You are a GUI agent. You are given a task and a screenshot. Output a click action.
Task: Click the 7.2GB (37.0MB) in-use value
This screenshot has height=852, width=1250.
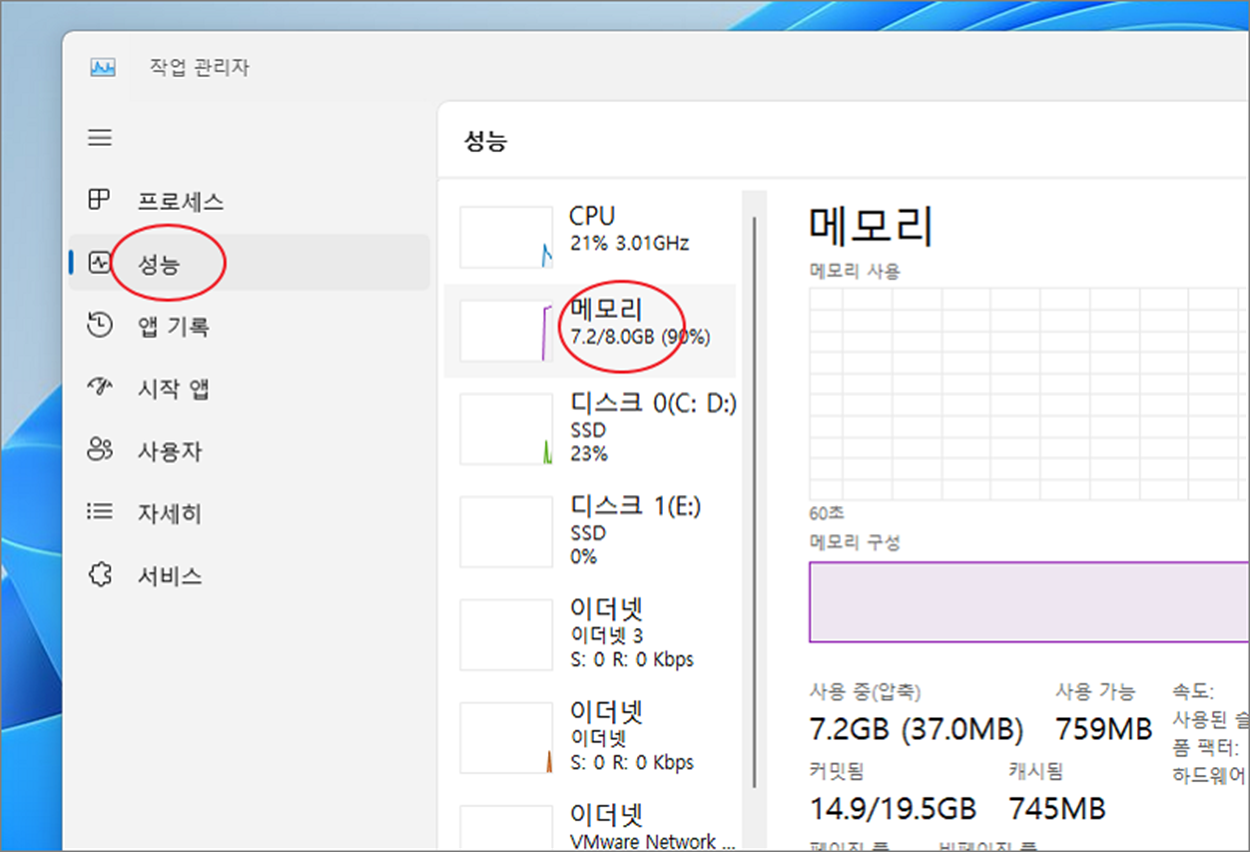click(x=916, y=729)
